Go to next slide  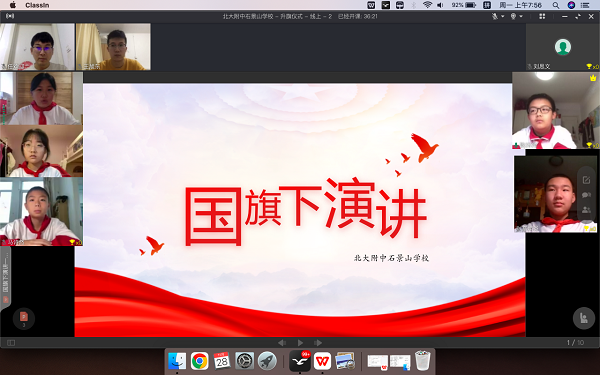(x=318, y=342)
